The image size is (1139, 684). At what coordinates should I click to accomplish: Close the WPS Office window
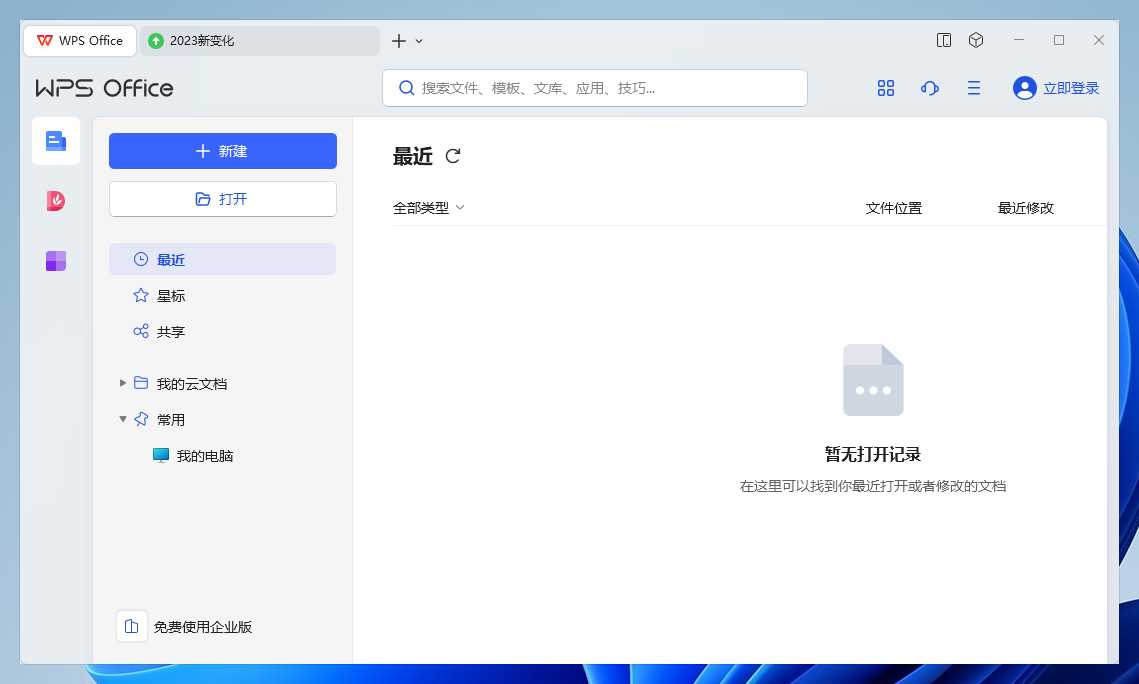point(1099,41)
